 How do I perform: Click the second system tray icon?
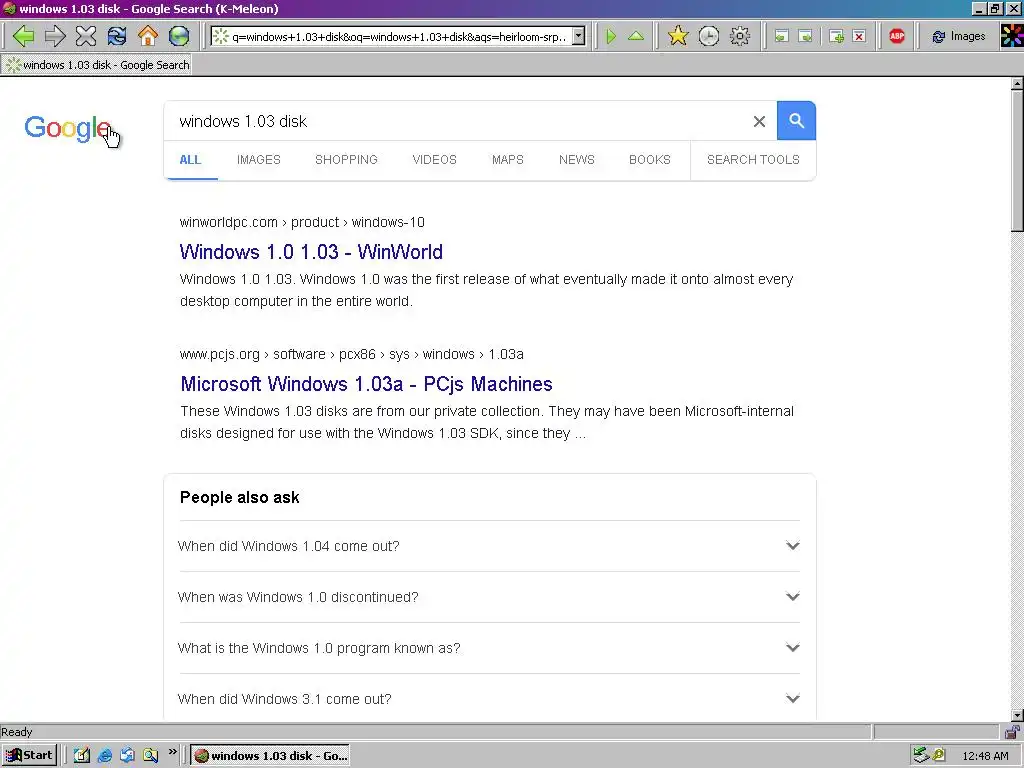click(939, 756)
